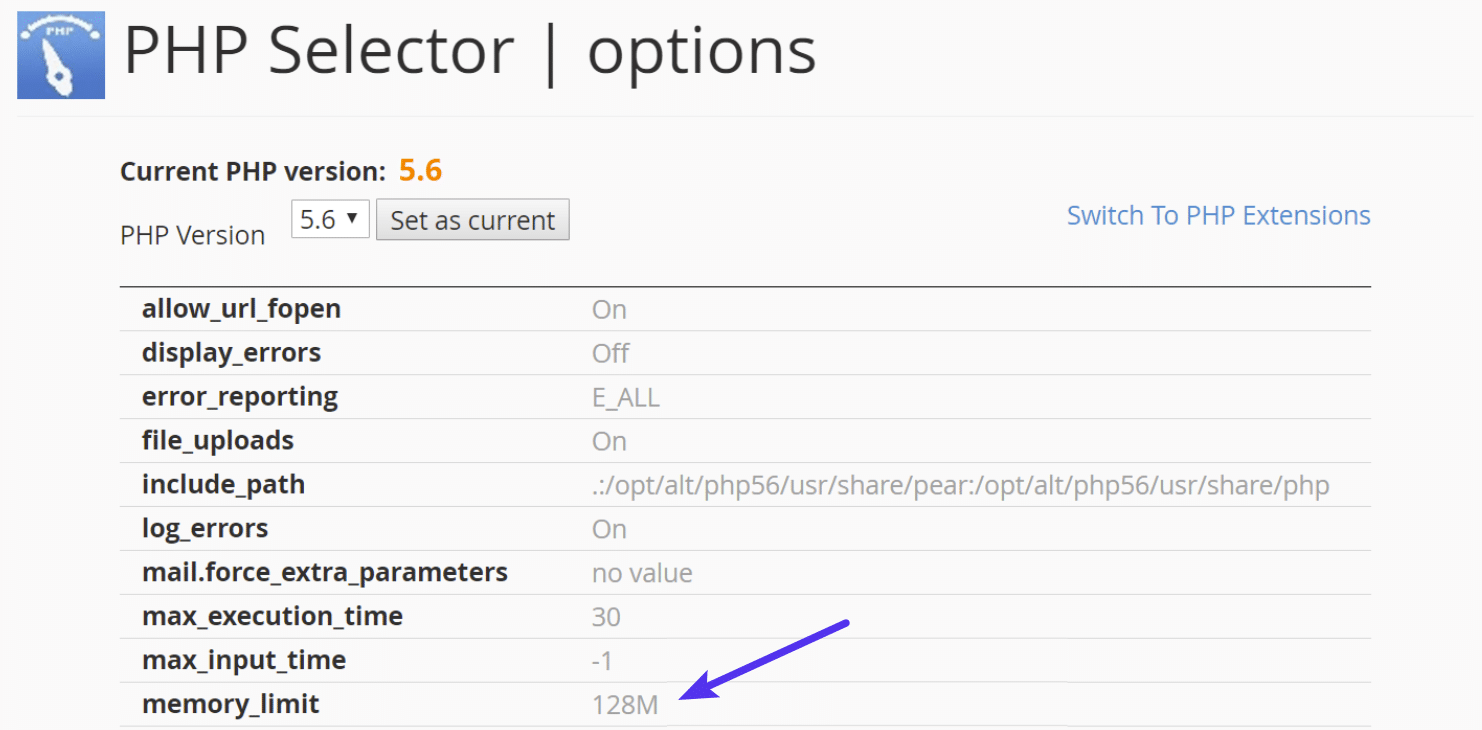Toggle allow_url_fopen setting

point(609,309)
